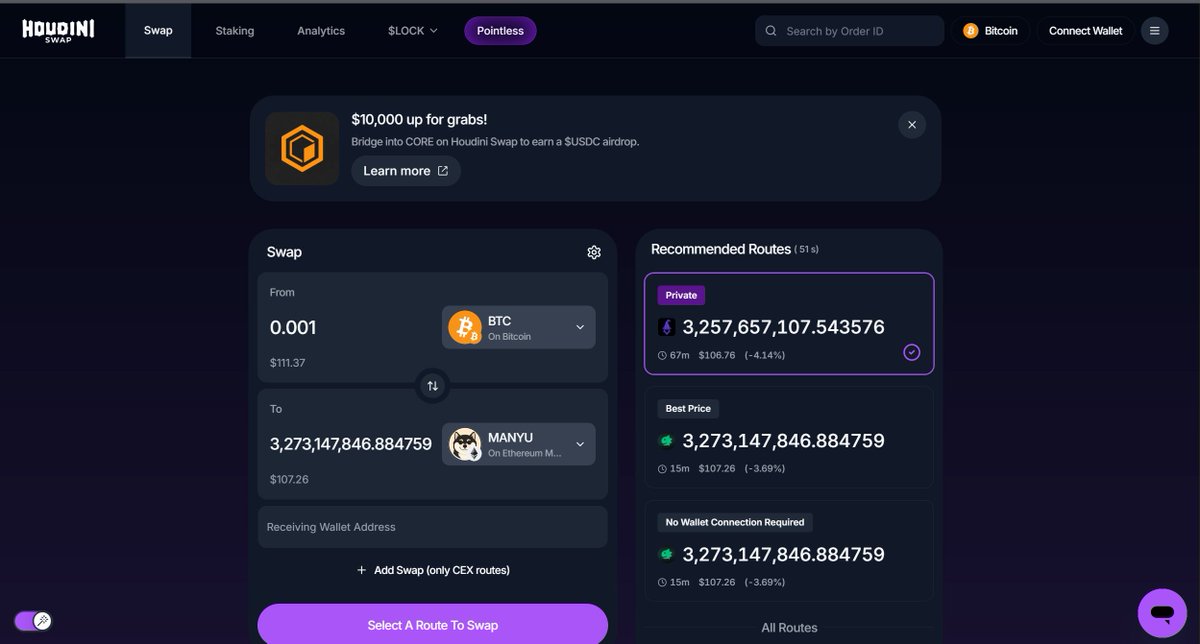Open swap settings gear
The height and width of the screenshot is (644, 1200).
[x=594, y=252]
